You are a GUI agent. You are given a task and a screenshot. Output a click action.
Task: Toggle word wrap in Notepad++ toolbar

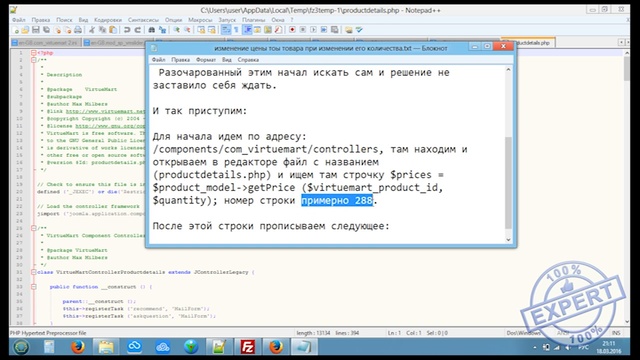pos(226,30)
